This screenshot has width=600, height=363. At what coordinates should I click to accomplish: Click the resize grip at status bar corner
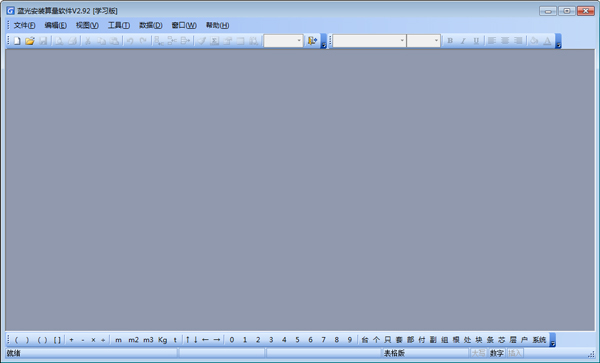tap(591, 354)
